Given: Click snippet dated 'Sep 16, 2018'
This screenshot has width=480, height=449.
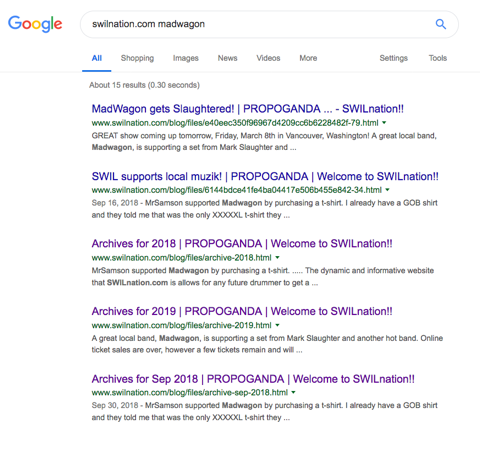Looking at the screenshot, I should [265, 209].
